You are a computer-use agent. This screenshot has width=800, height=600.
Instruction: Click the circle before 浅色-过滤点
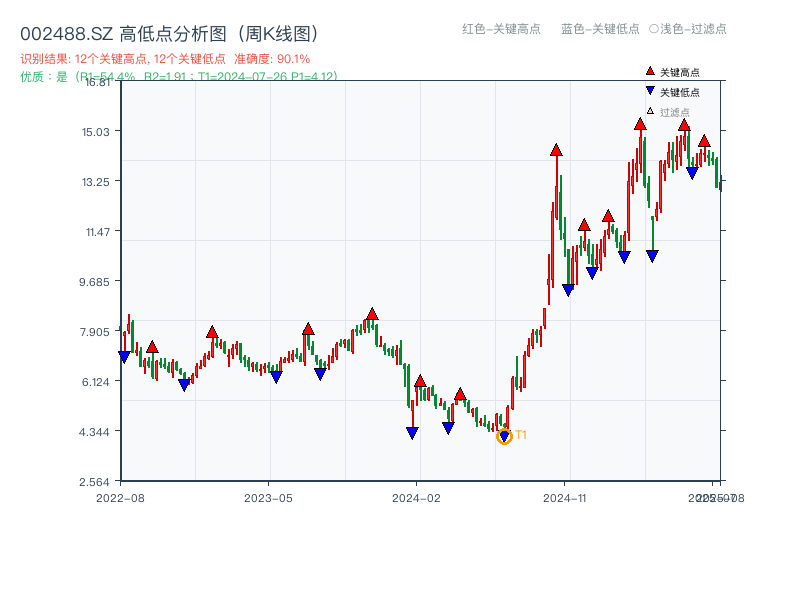(x=654, y=29)
